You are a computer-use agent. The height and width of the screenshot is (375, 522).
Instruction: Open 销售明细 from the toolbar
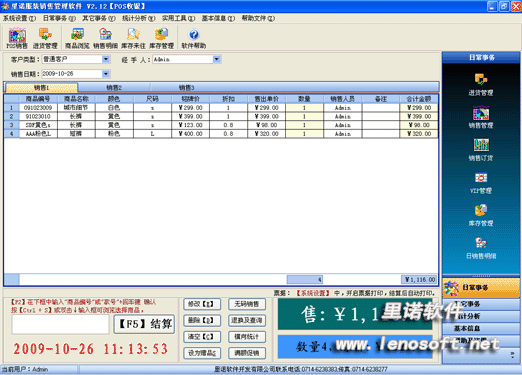tap(105, 39)
